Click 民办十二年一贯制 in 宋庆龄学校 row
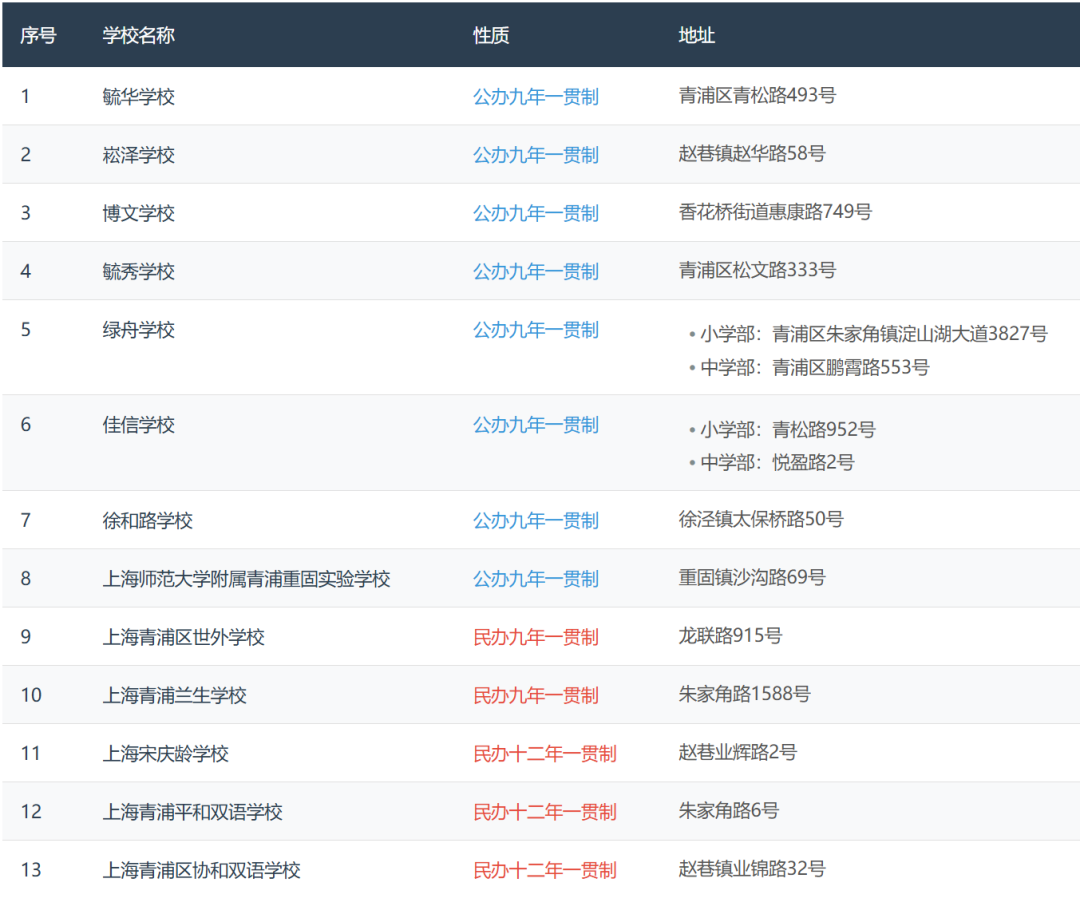This screenshot has width=1080, height=922. (545, 753)
